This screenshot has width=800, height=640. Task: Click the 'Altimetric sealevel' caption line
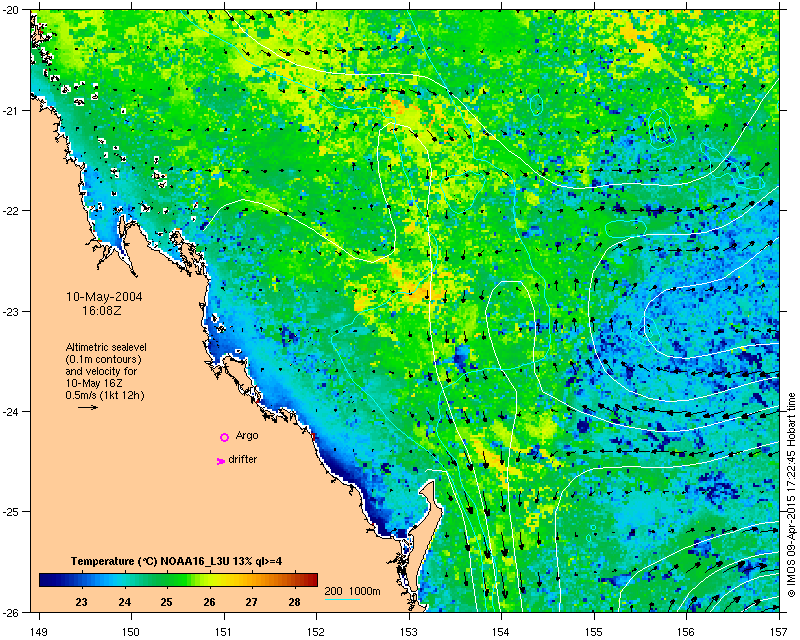pos(106,347)
